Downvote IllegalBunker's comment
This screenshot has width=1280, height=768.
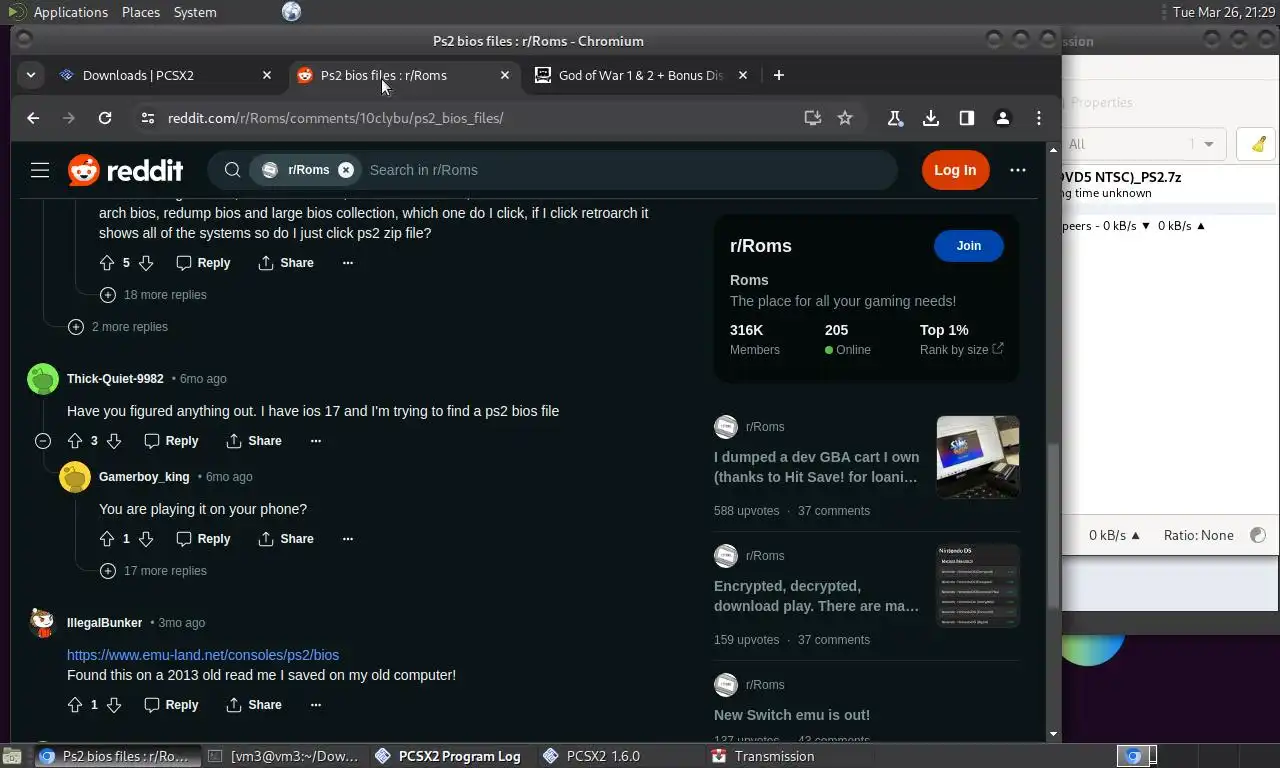pos(114,705)
